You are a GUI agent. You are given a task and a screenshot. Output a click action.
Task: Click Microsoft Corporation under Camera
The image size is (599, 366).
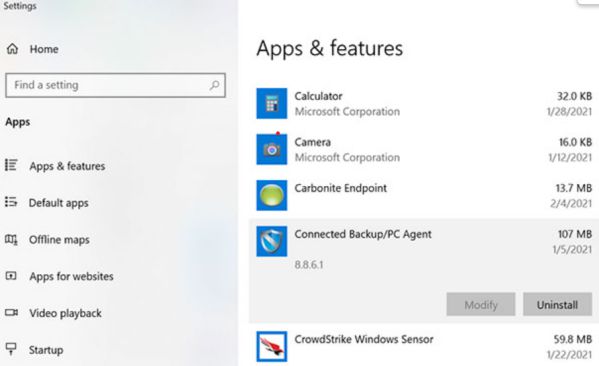(347, 157)
